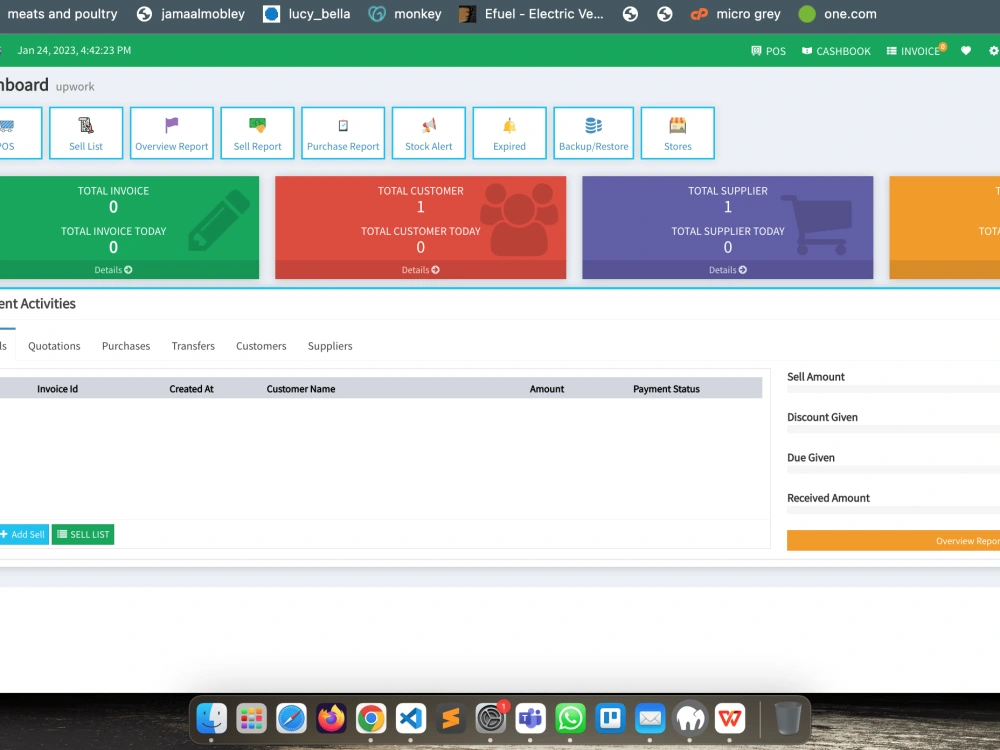Switch to the Quotations tab
The image size is (1000, 750).
pos(54,346)
